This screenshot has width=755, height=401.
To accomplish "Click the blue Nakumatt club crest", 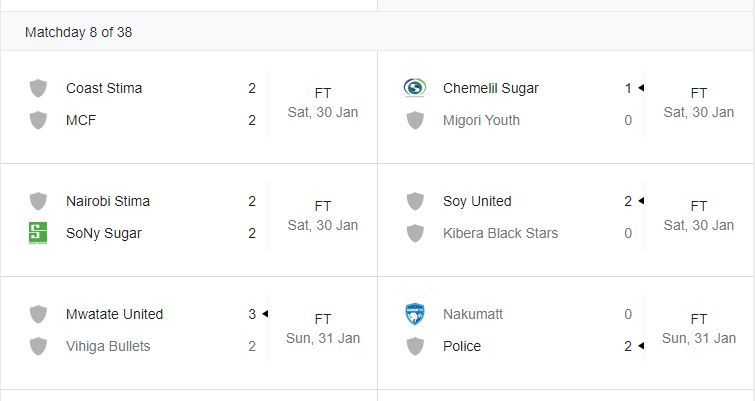I will coord(415,314).
